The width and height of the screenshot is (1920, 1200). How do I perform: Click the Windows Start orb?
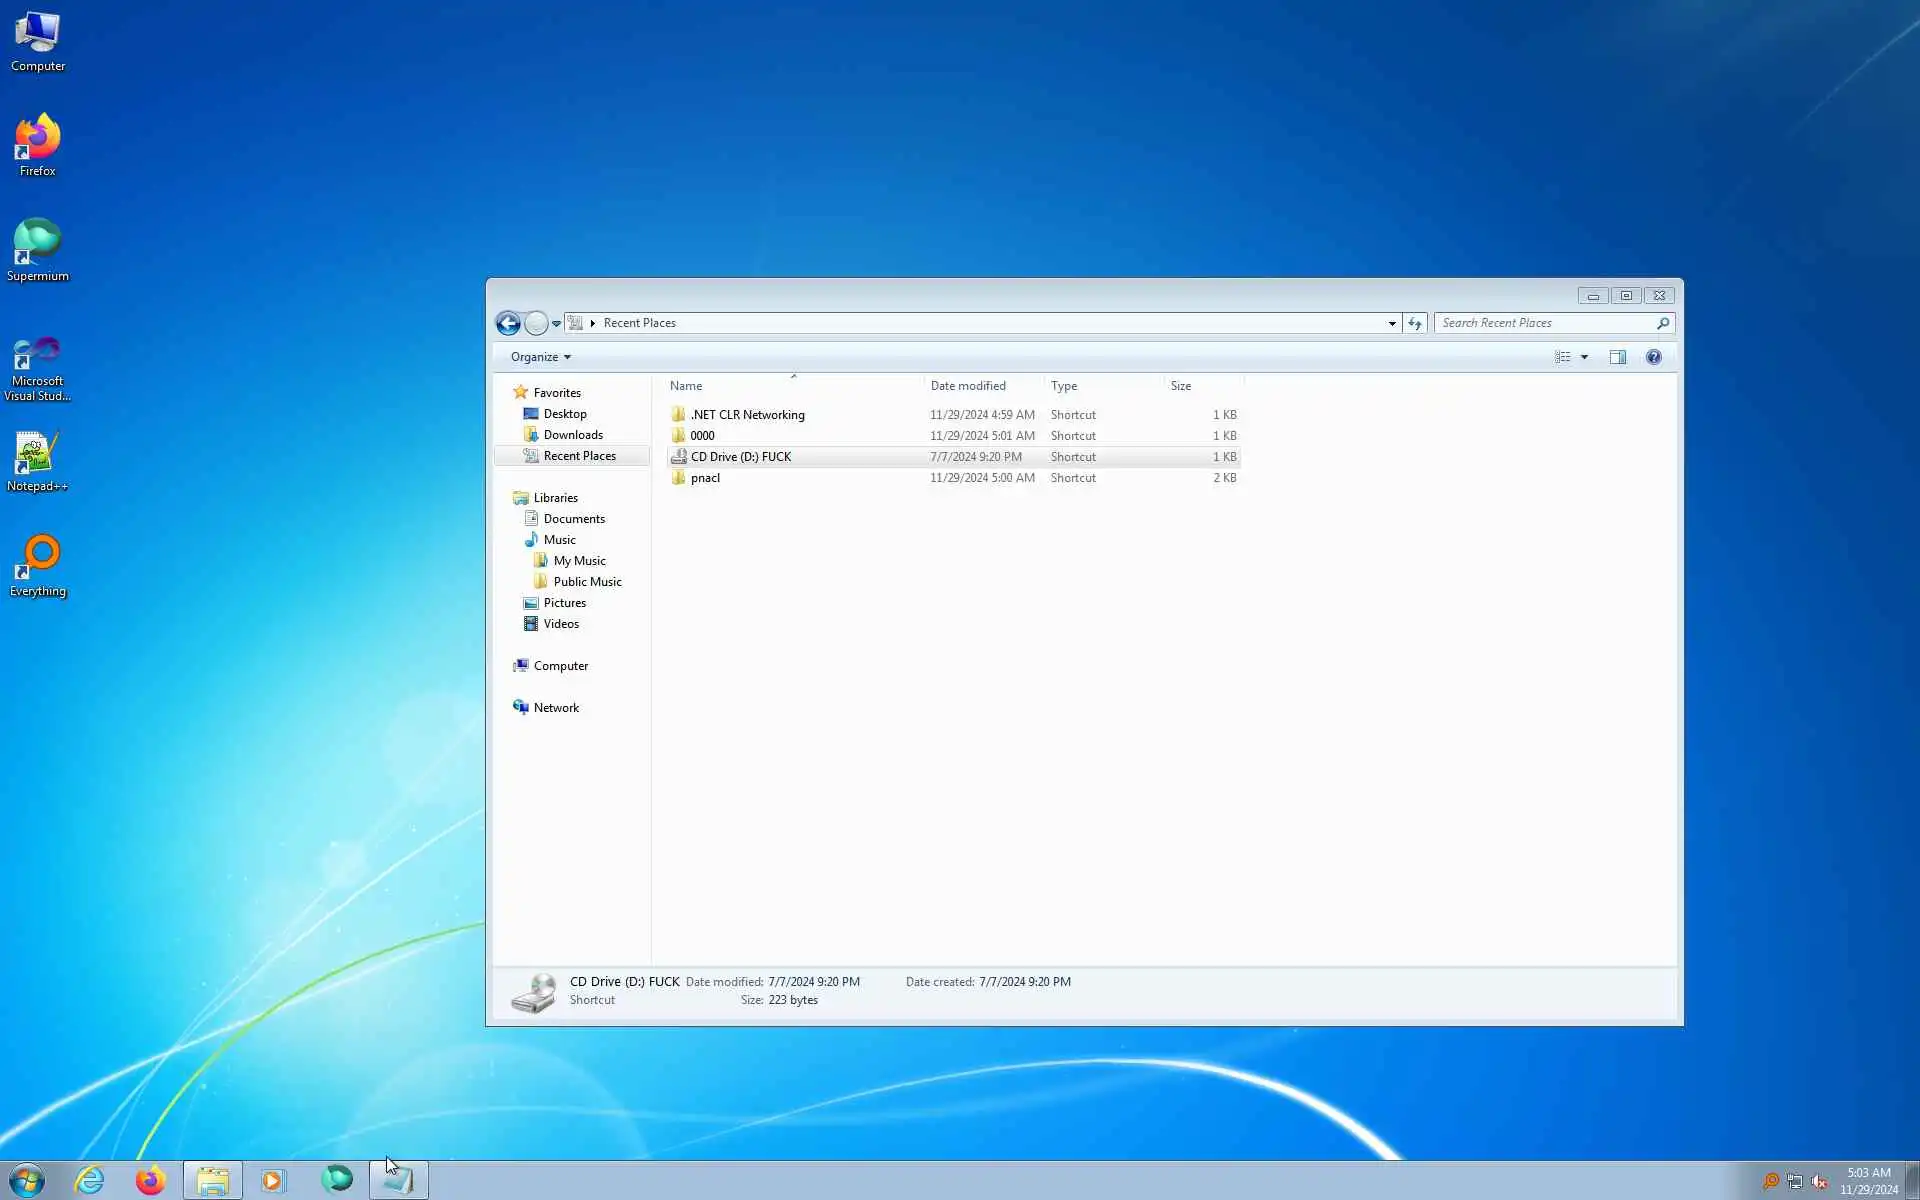click(27, 1180)
